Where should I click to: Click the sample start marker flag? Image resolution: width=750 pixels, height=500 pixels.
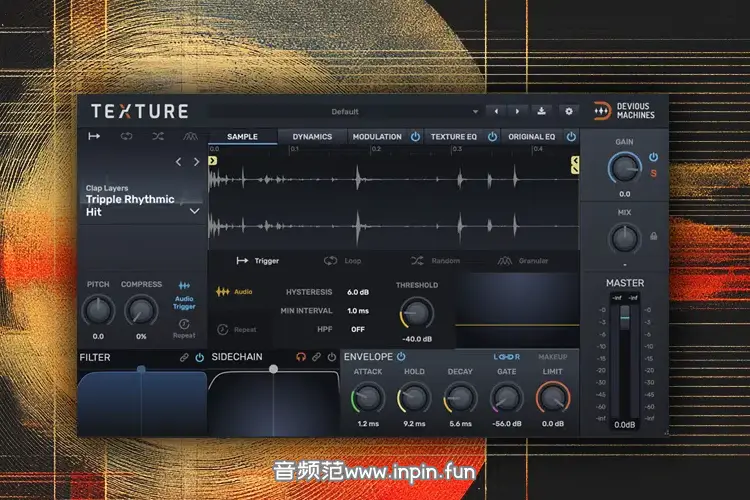coord(213,161)
